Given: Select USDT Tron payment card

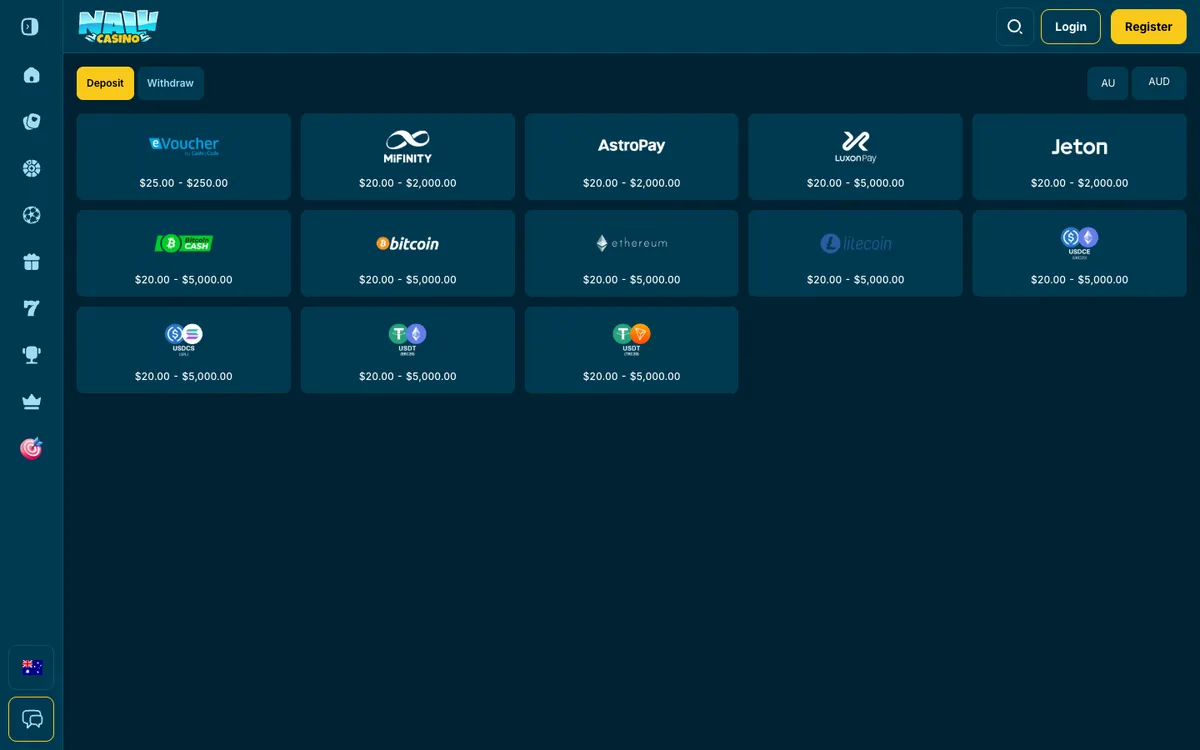Looking at the screenshot, I should click(x=632, y=350).
